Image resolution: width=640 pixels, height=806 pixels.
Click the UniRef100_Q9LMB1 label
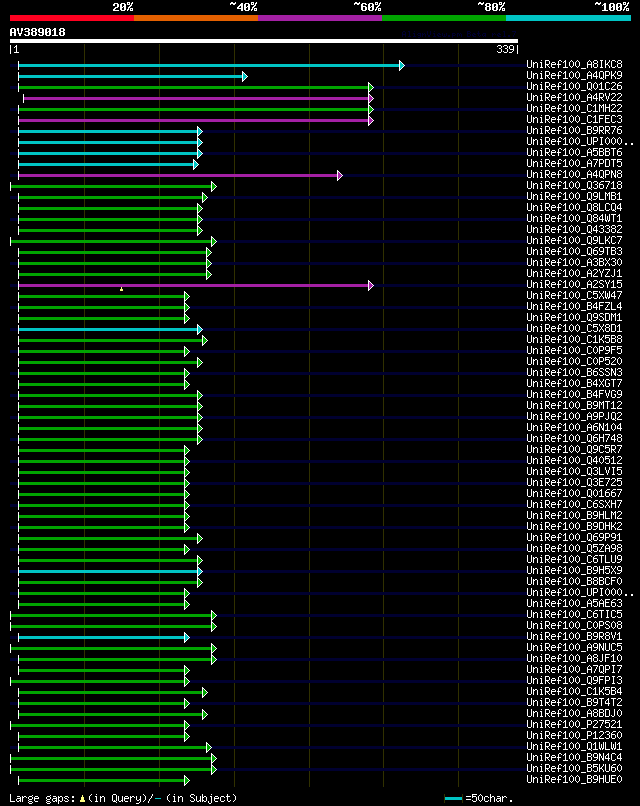tap(574, 196)
